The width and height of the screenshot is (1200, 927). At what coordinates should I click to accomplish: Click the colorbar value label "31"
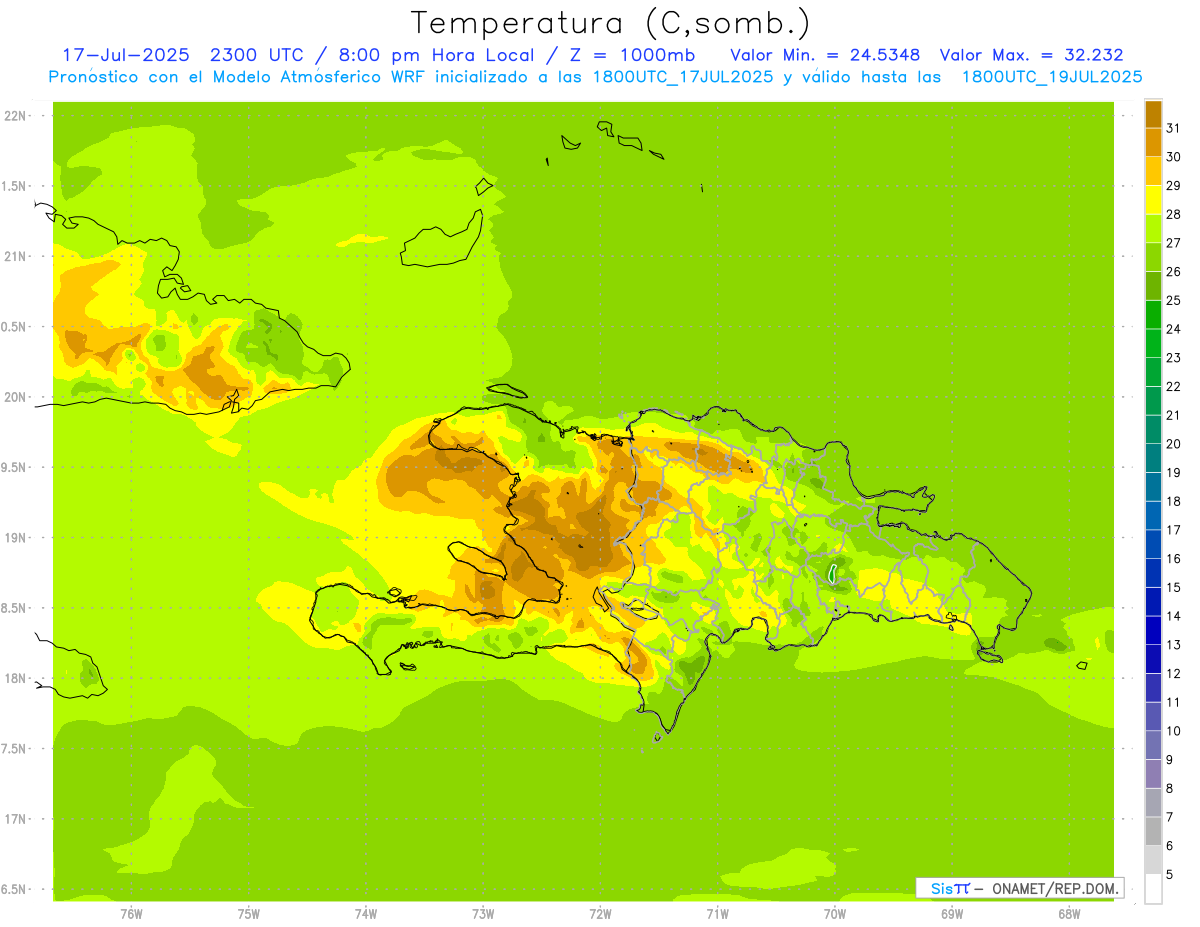pos(1174,128)
